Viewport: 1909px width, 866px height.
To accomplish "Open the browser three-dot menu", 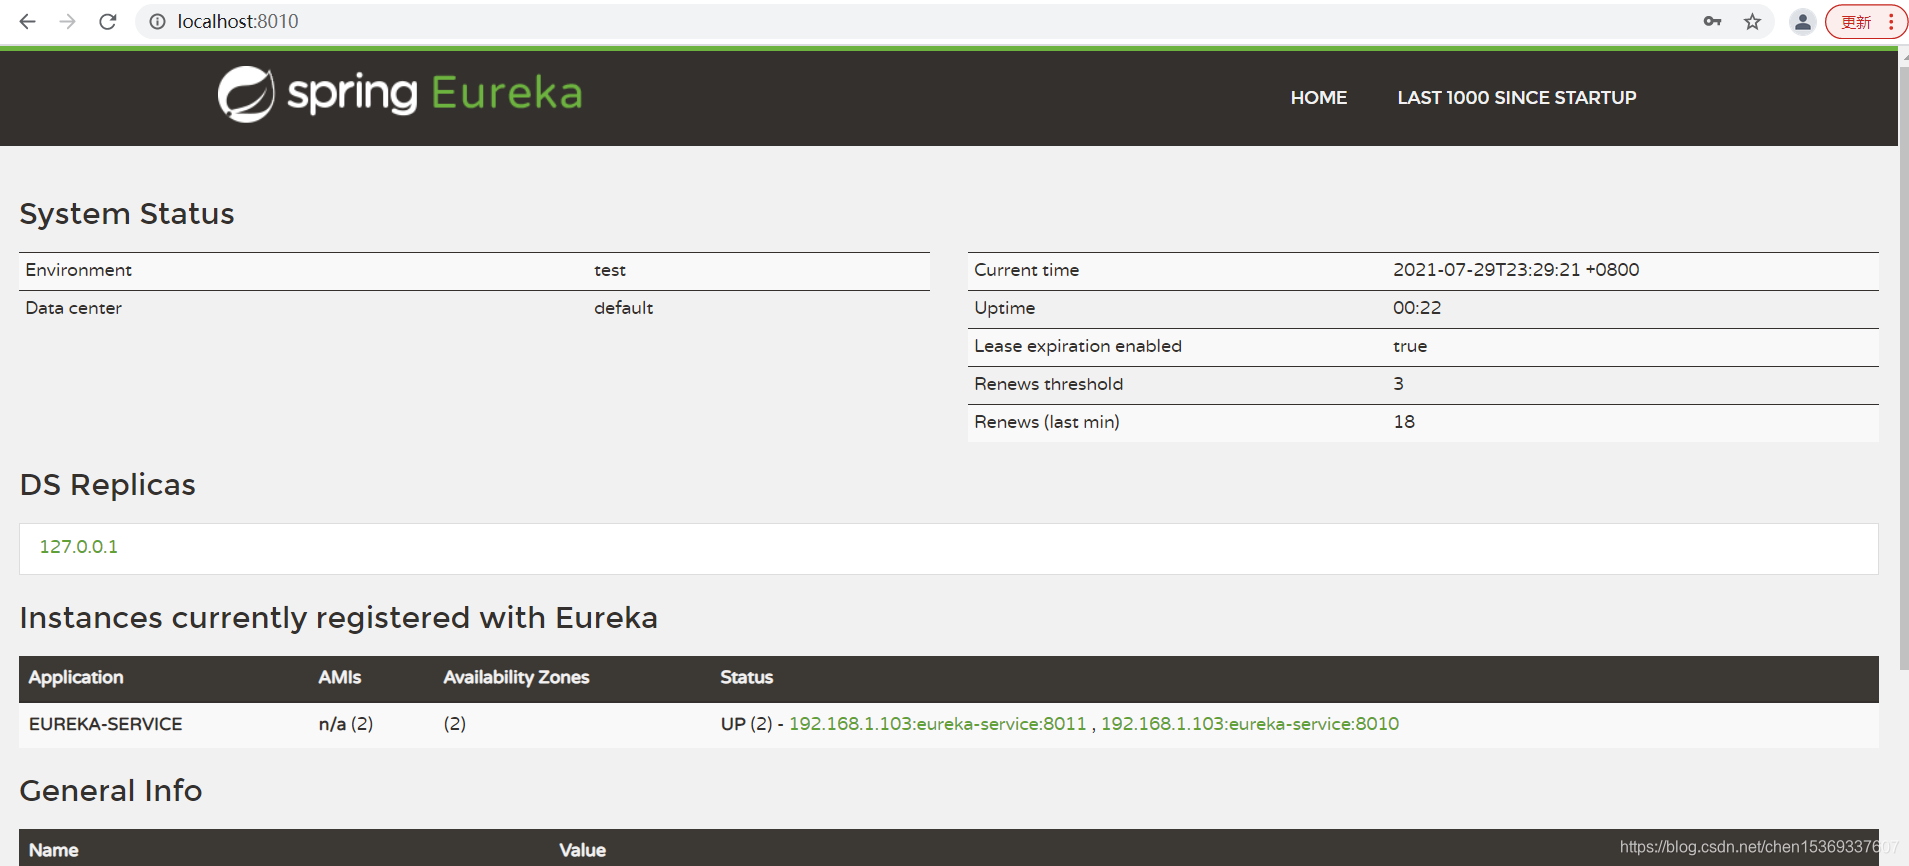I will [1891, 21].
